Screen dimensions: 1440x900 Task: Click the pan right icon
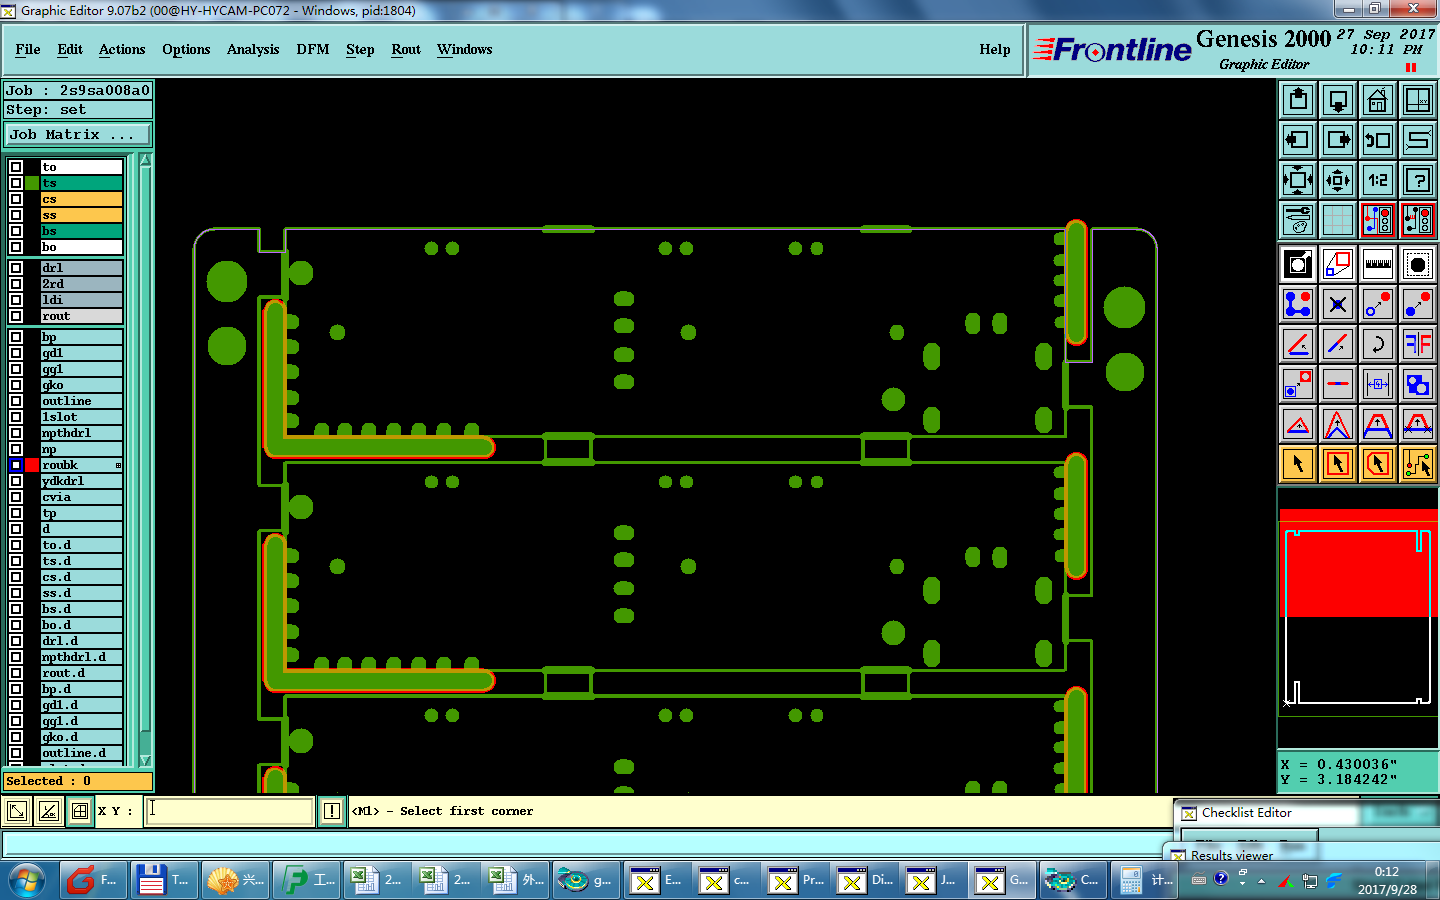pos(1338,140)
